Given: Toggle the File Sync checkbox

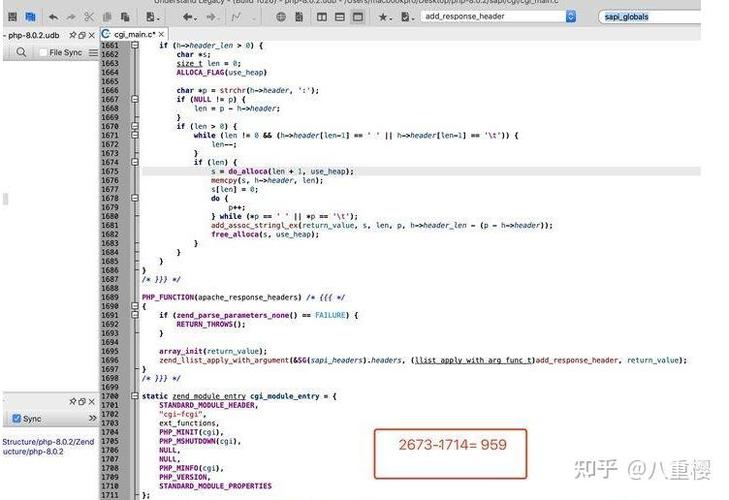Looking at the screenshot, I should tap(43, 52).
